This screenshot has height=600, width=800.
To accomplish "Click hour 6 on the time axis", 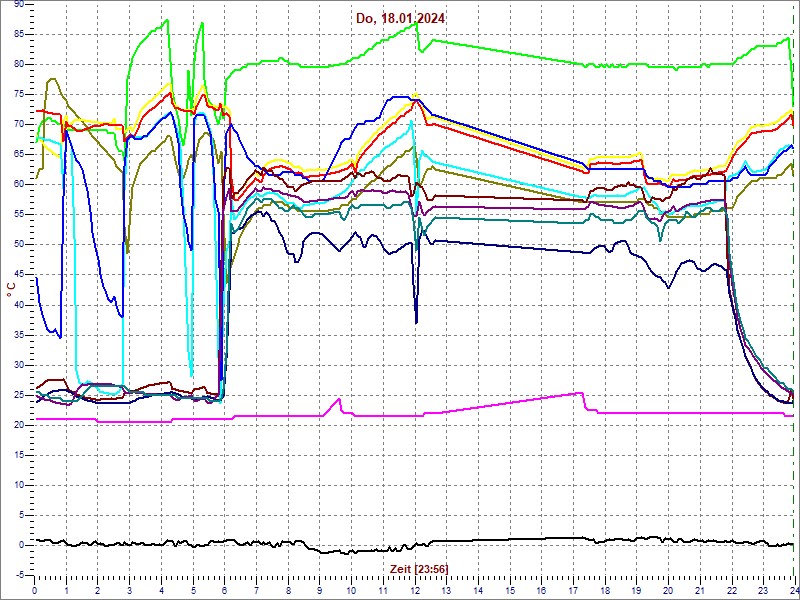I will pos(225,590).
